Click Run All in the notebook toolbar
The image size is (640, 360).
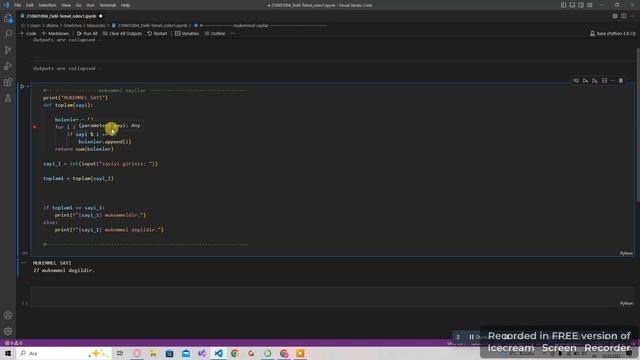pos(87,33)
